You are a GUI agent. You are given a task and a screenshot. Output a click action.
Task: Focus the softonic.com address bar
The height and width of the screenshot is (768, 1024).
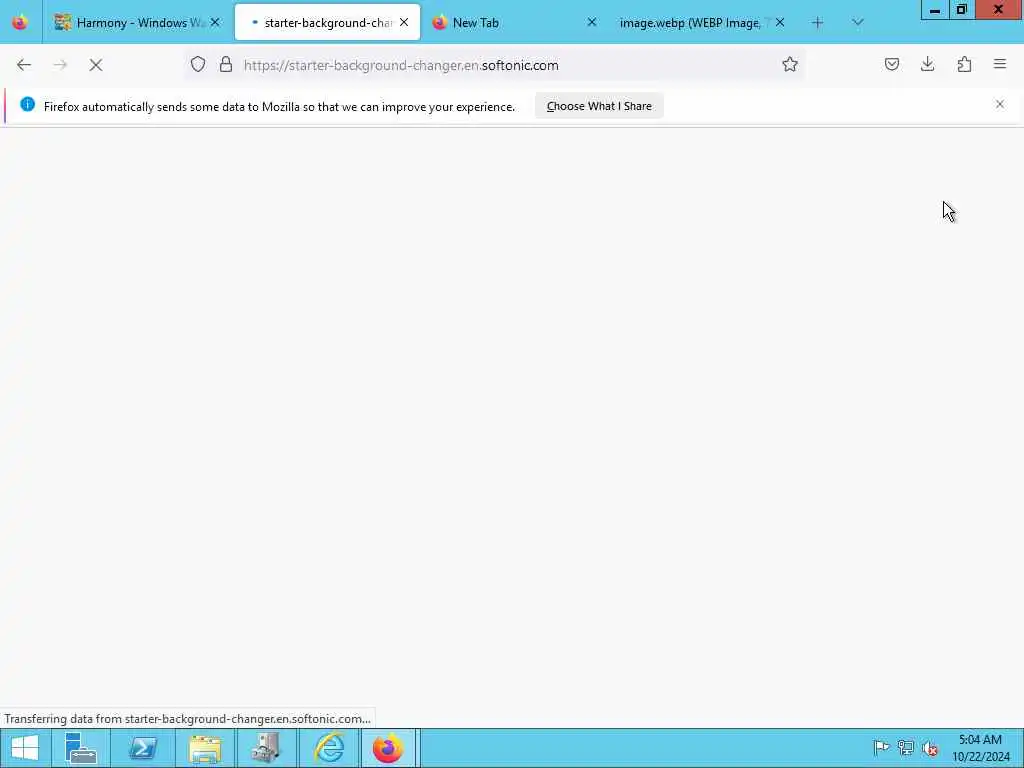pos(494,65)
